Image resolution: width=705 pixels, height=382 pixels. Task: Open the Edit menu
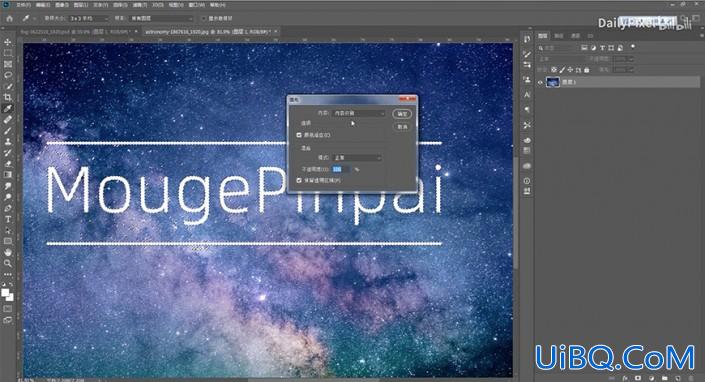tap(43, 5)
